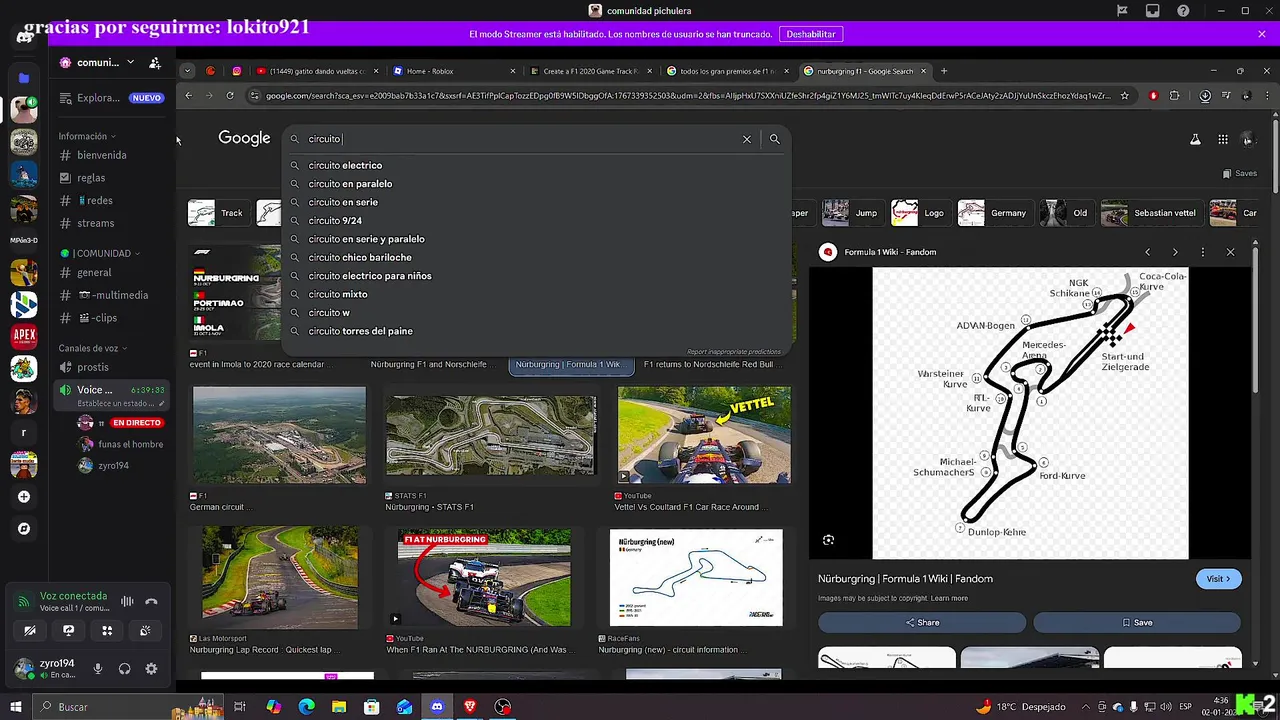
Task: Open the APEX server in Discord sidebar
Action: point(24,336)
